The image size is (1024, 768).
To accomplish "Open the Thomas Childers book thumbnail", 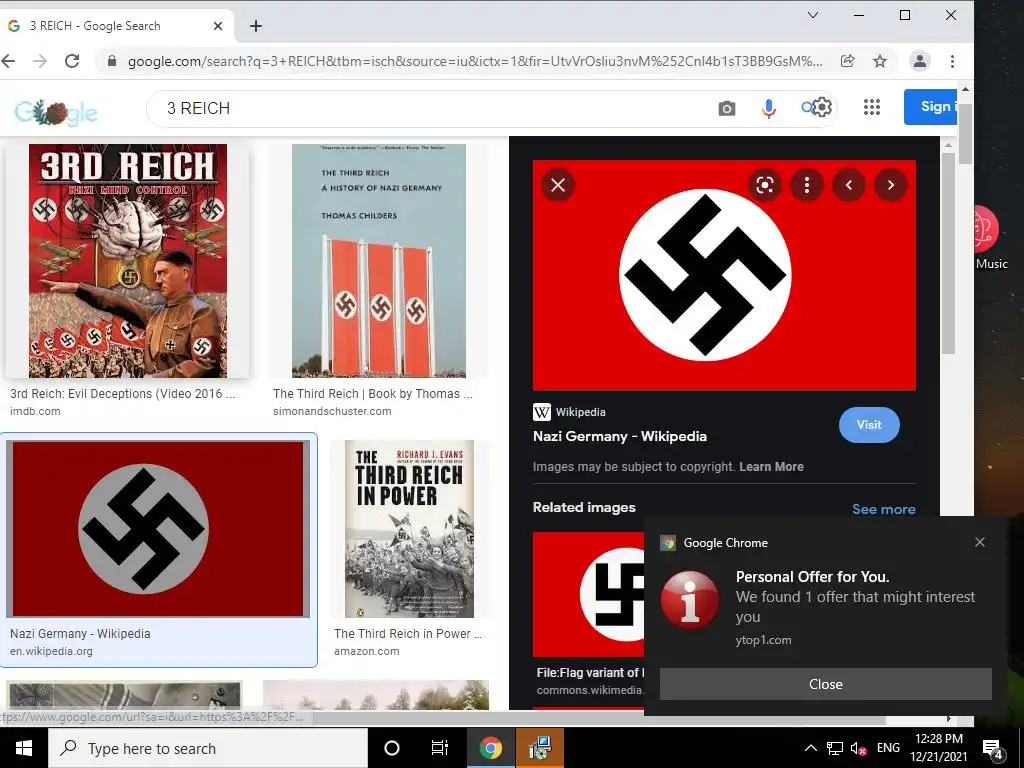I will pos(379,261).
